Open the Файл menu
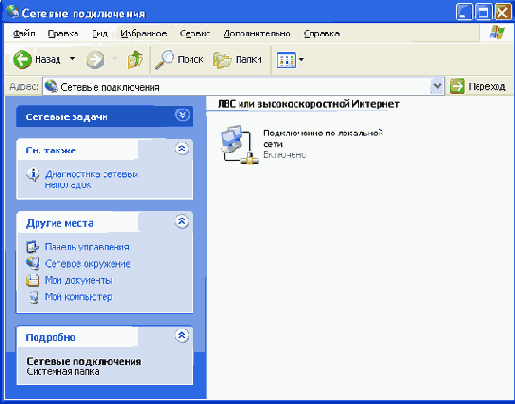 pos(24,34)
